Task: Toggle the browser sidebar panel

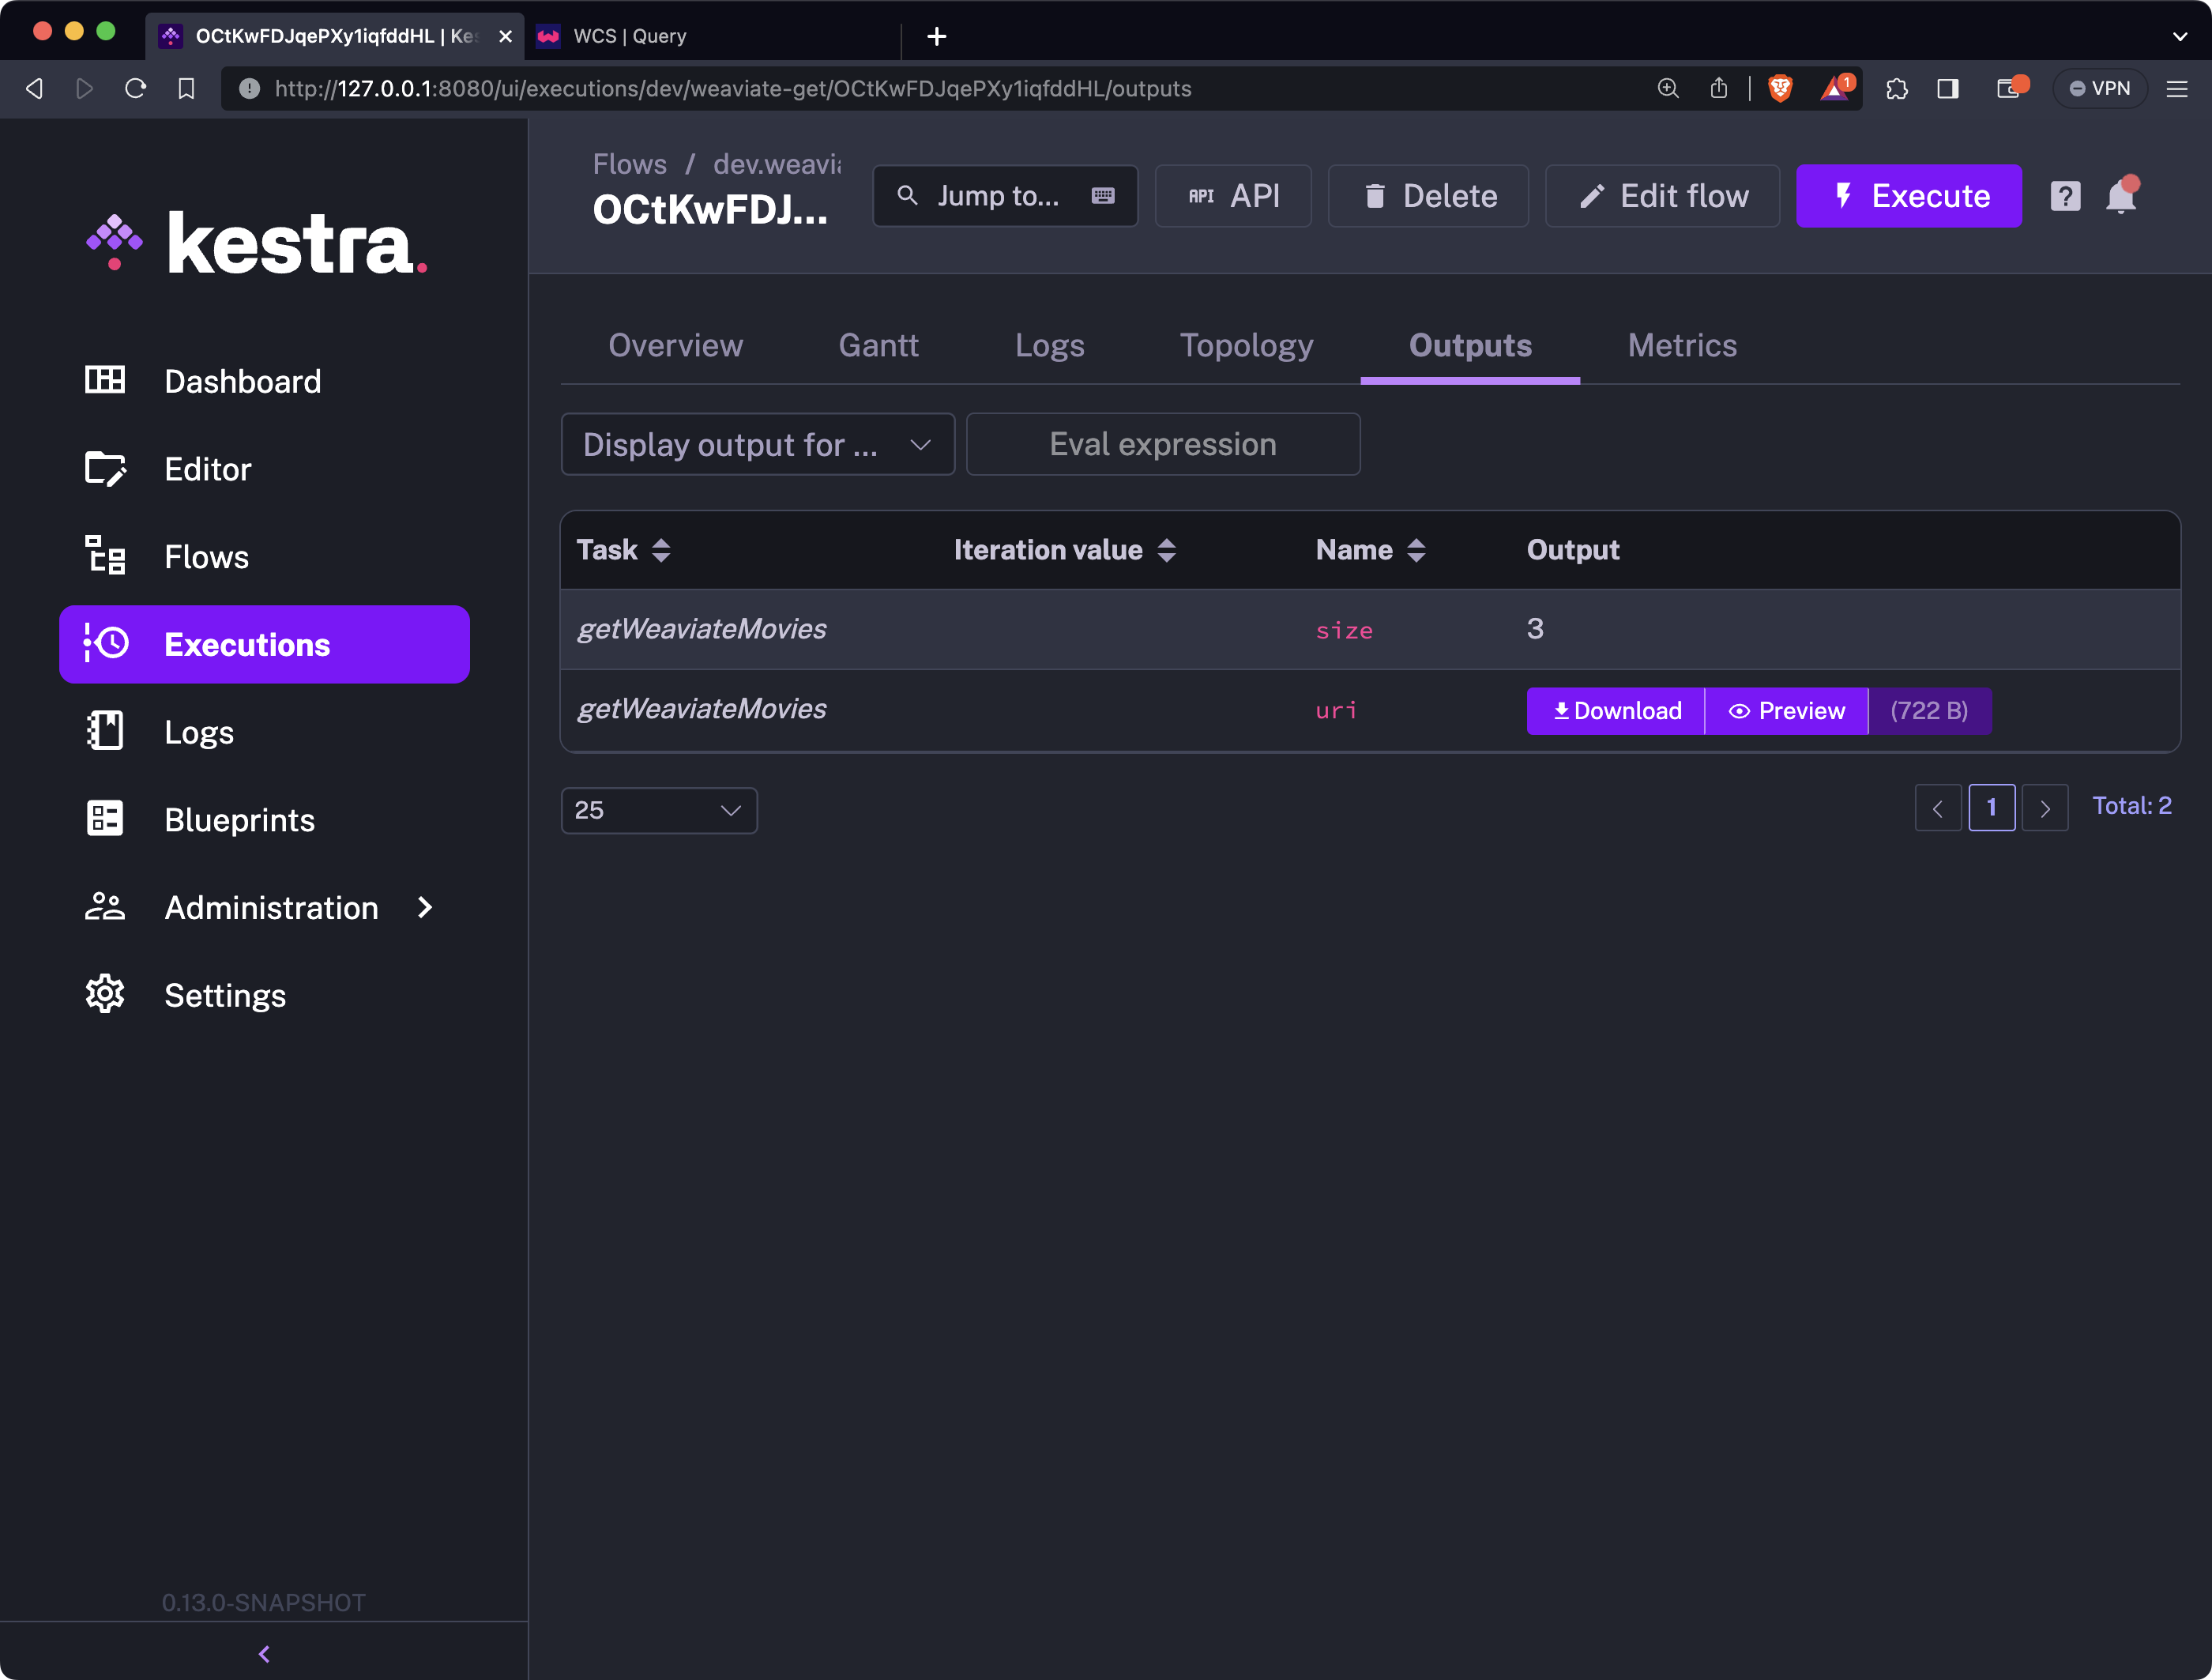Action: (x=1947, y=89)
